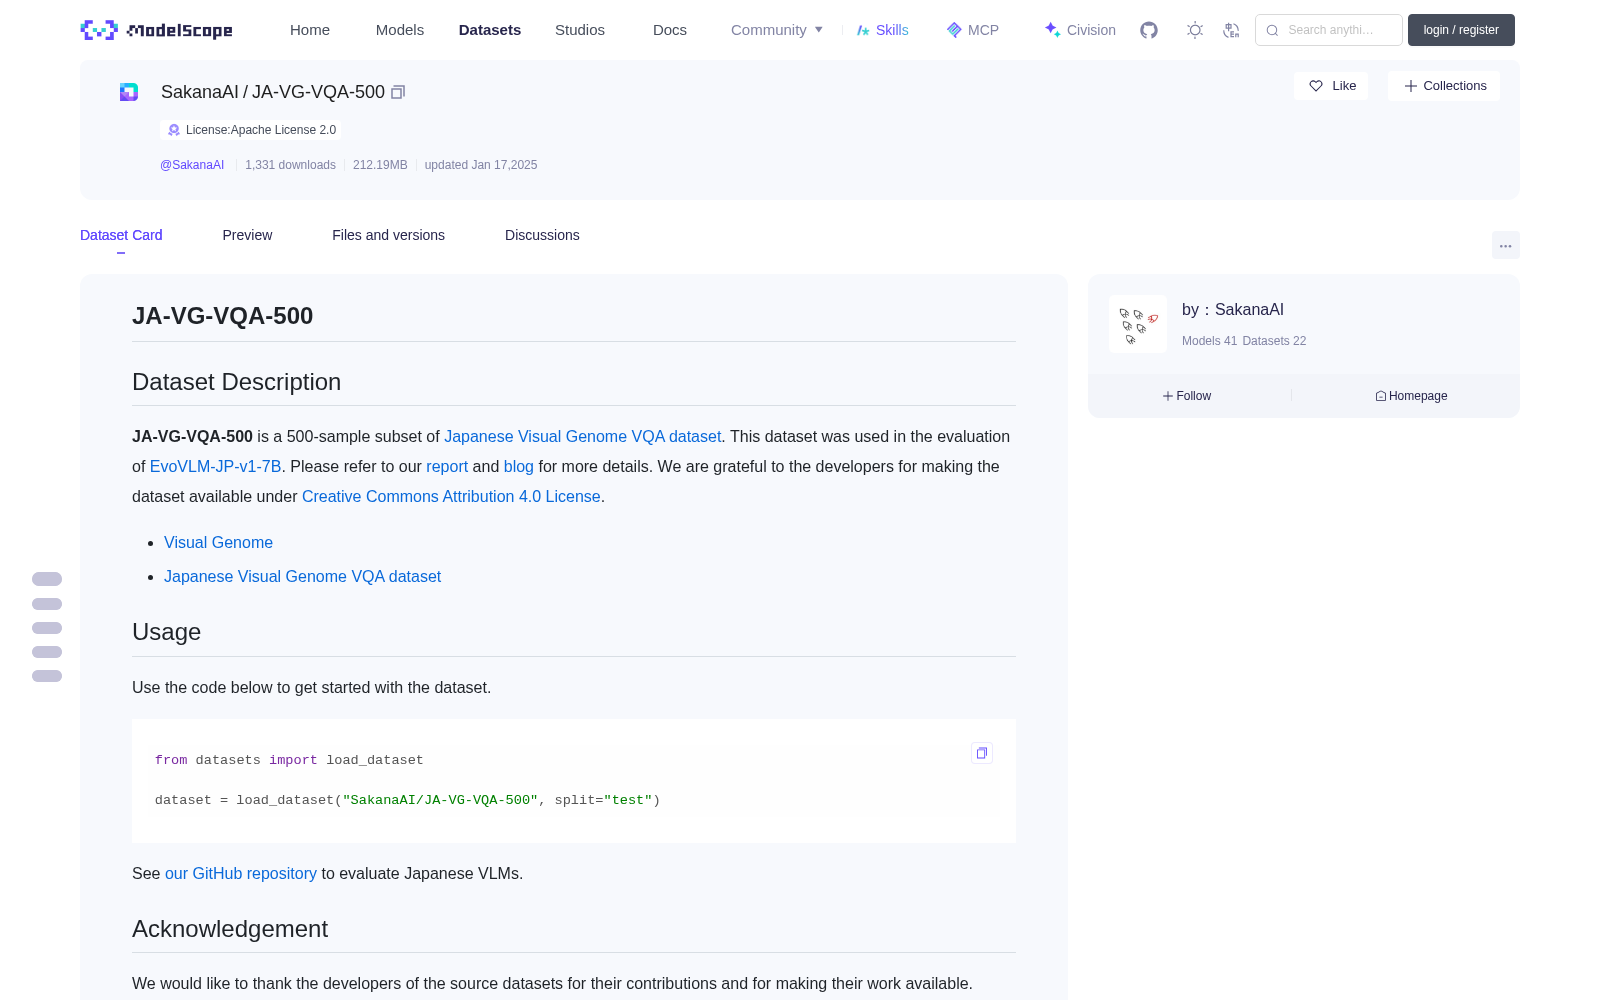Visit SakanaAI Homepage
Image resolution: width=1600 pixels, height=1000 pixels.
(x=1411, y=396)
